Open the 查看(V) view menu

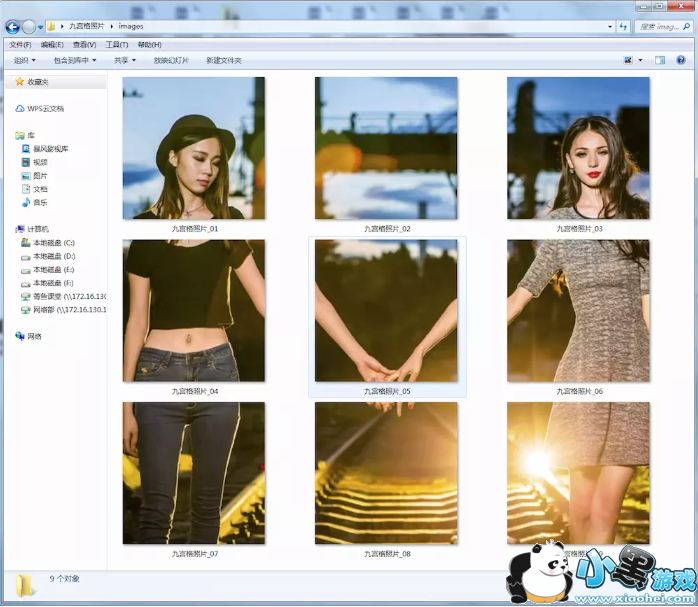84,44
